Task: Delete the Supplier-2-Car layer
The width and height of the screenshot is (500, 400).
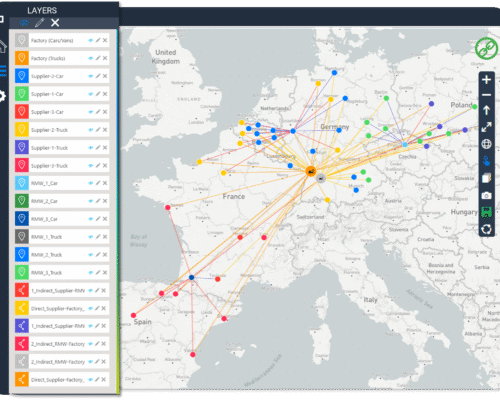Action: pyautogui.click(x=105, y=76)
